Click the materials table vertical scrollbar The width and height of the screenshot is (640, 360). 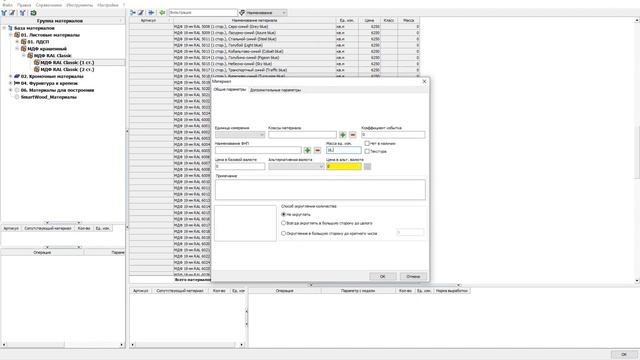[637, 150]
